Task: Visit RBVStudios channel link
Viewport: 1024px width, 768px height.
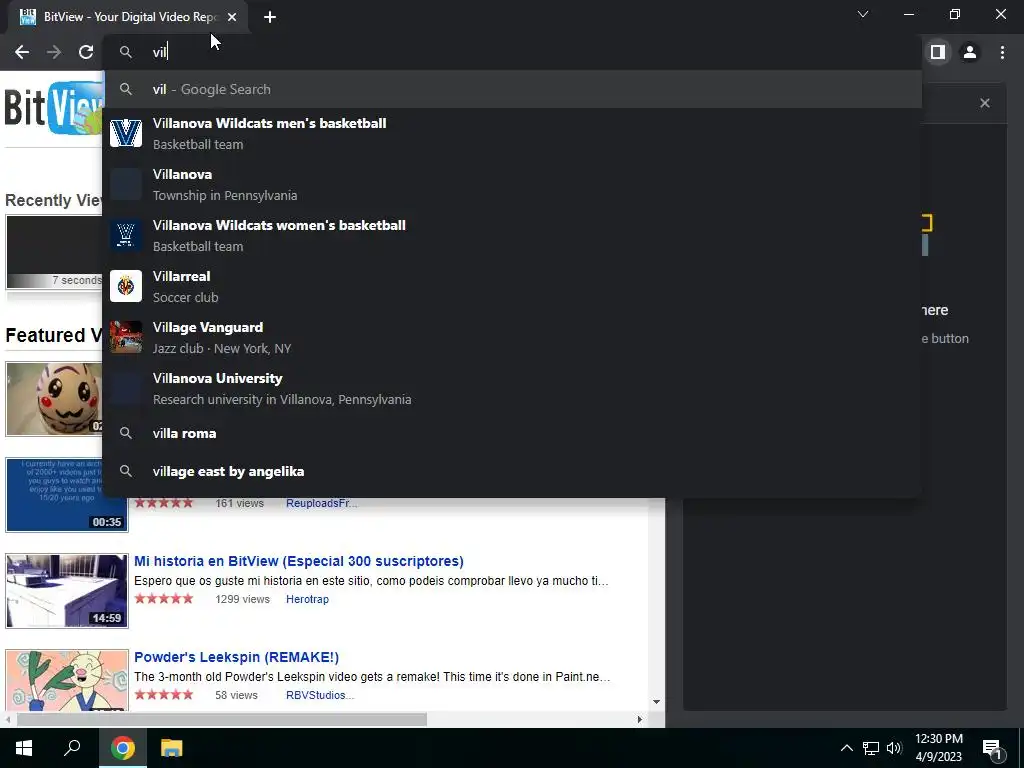Action: click(x=320, y=695)
